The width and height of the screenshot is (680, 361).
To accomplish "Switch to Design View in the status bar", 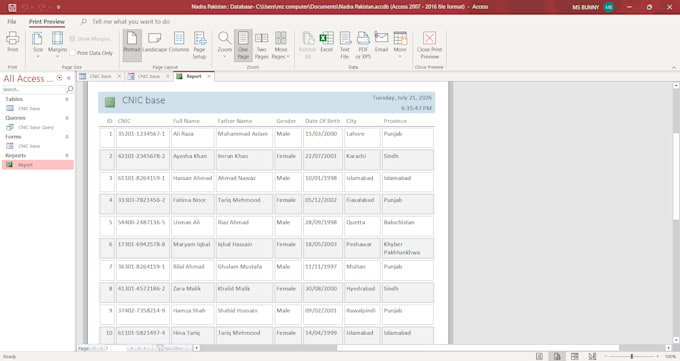I will [592, 356].
